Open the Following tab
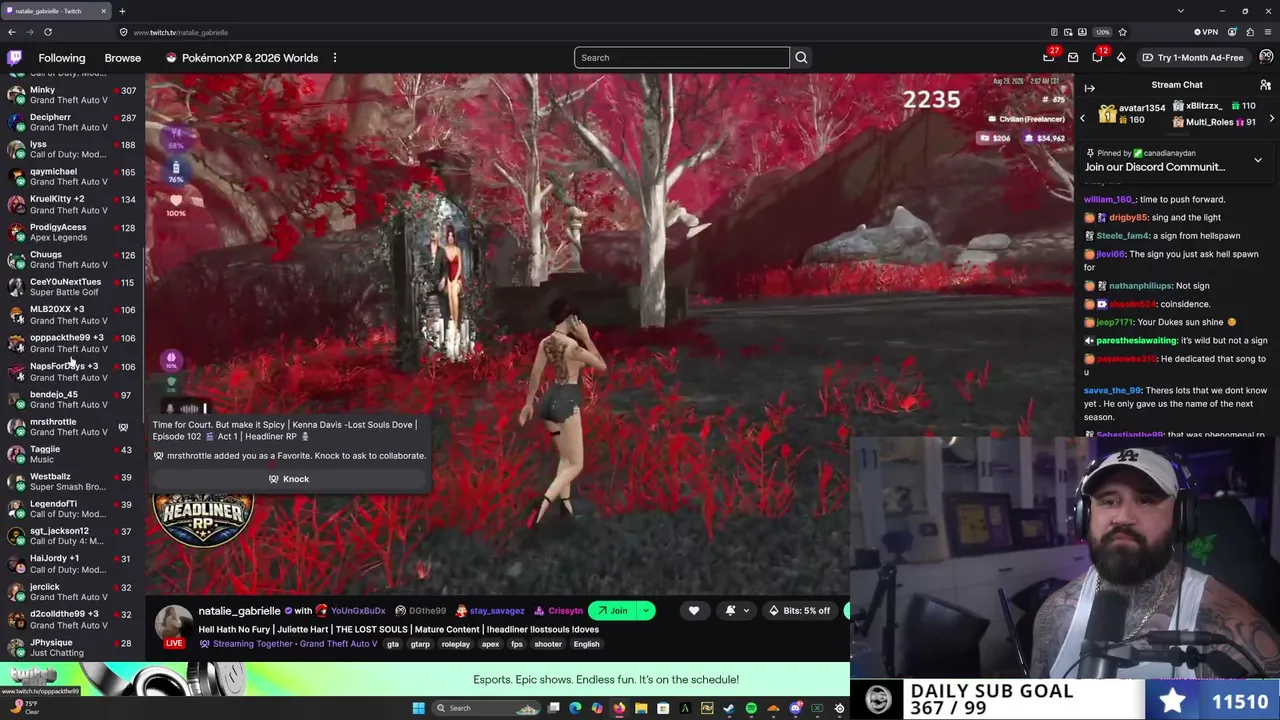1280x720 pixels. click(x=62, y=58)
